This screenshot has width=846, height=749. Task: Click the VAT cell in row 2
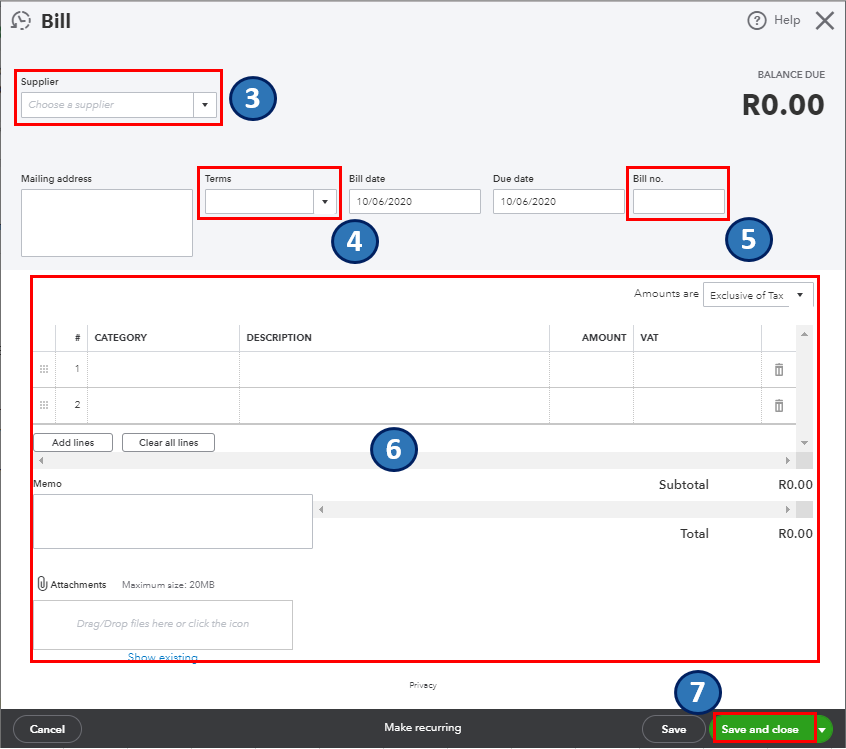tap(697, 405)
